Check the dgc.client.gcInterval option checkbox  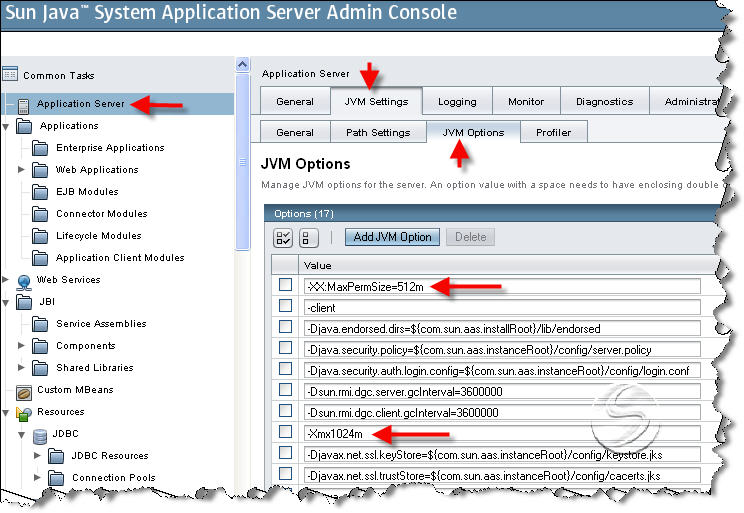(285, 410)
